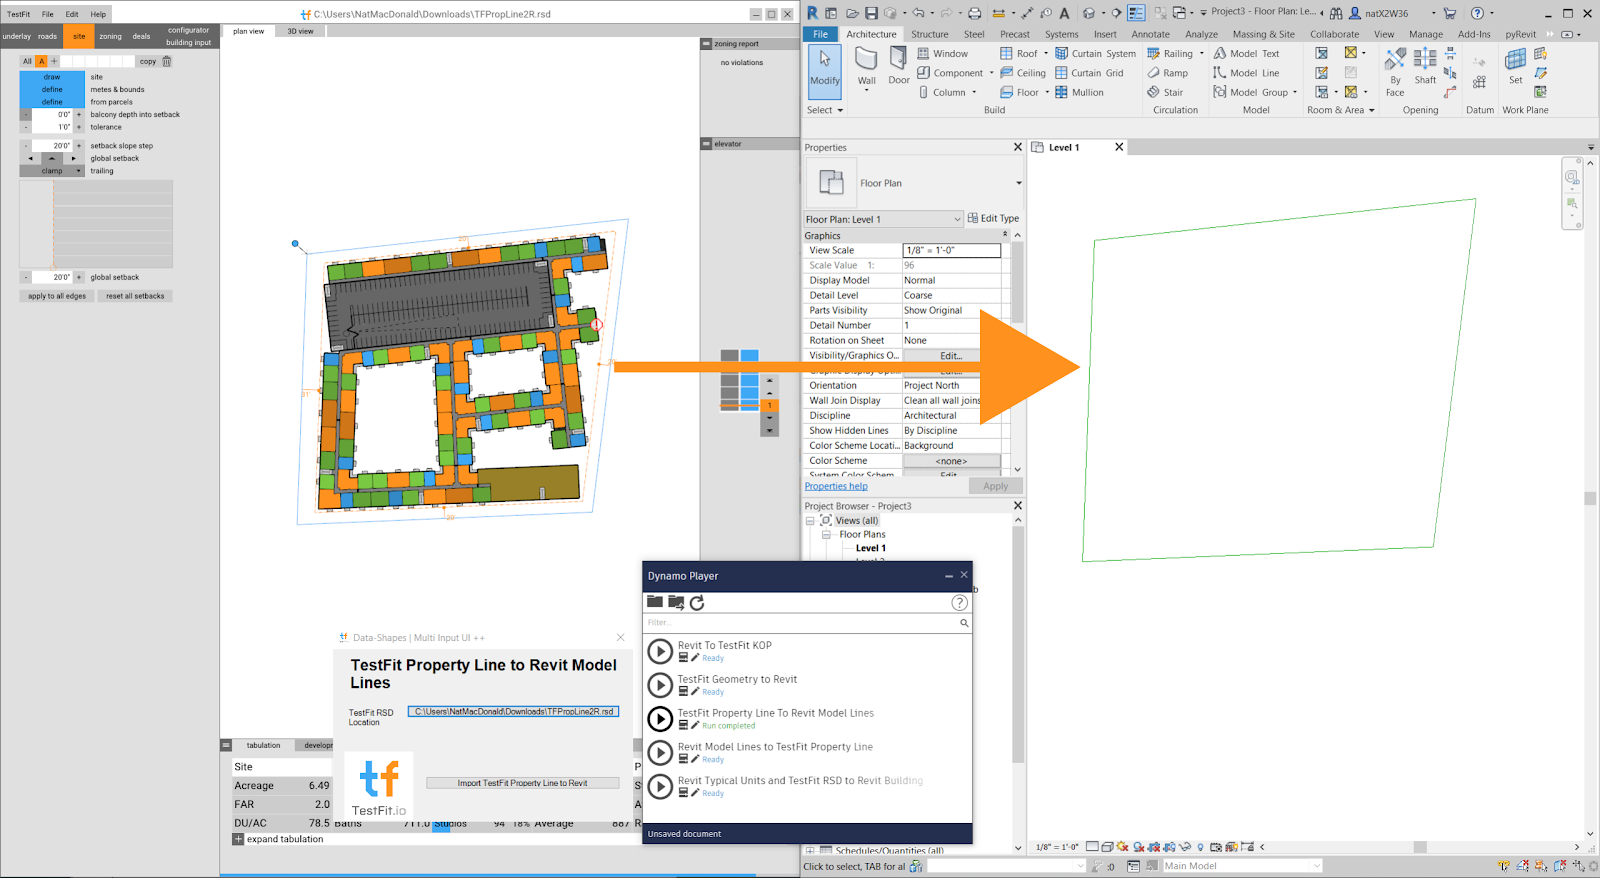This screenshot has width=1600, height=878.
Task: Select the Wall tool in Revit ribbon
Action: (x=866, y=66)
